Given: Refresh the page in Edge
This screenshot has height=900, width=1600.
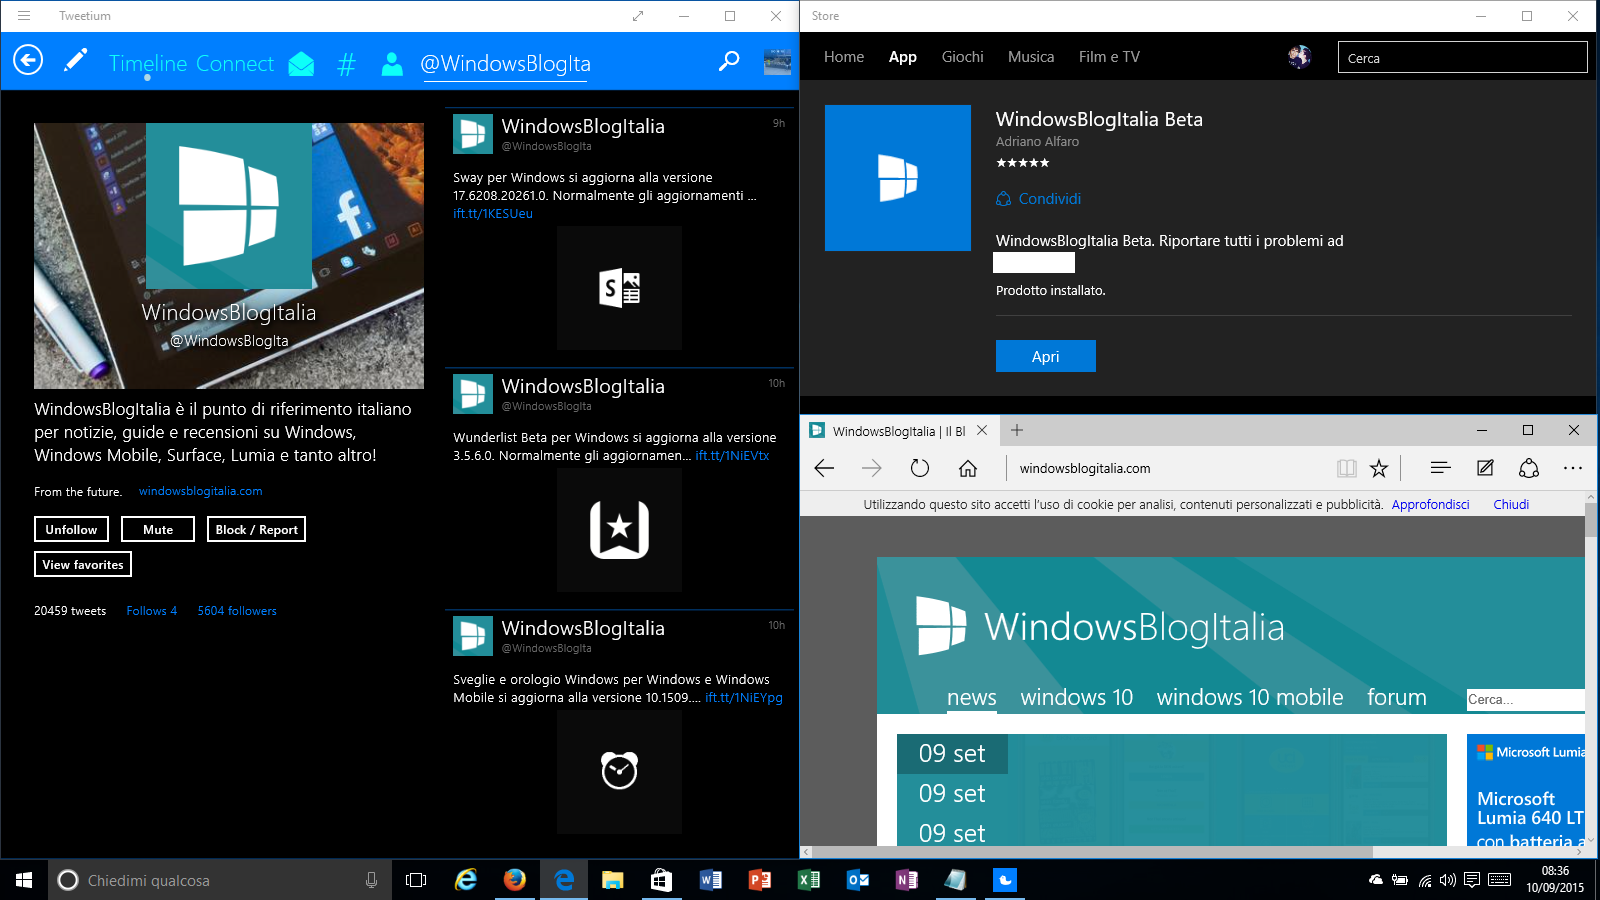Looking at the screenshot, I should [x=920, y=468].
